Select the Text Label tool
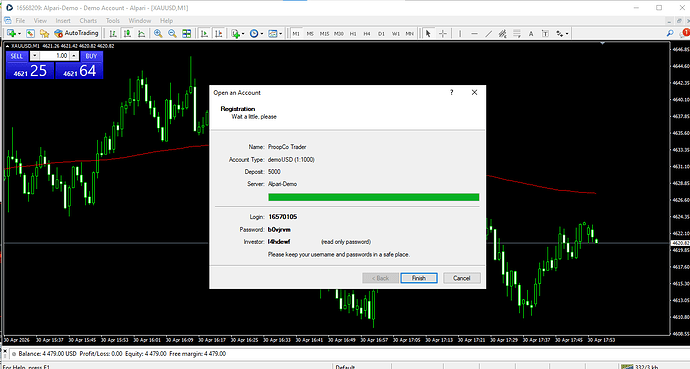Viewport: 690px width, 369px height. [545, 33]
